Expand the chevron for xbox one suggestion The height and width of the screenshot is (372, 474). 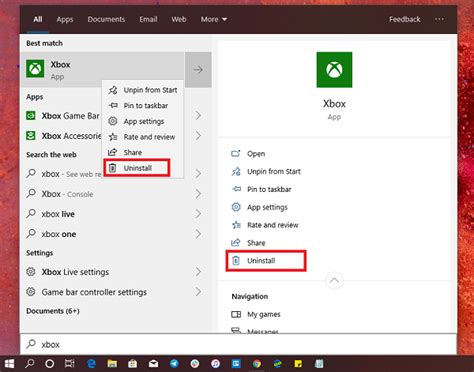[x=198, y=233]
